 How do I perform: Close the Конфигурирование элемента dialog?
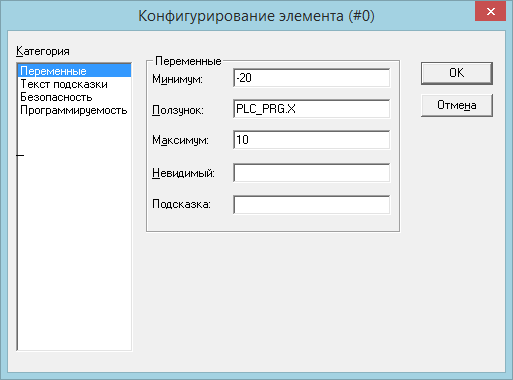pyautogui.click(x=491, y=12)
